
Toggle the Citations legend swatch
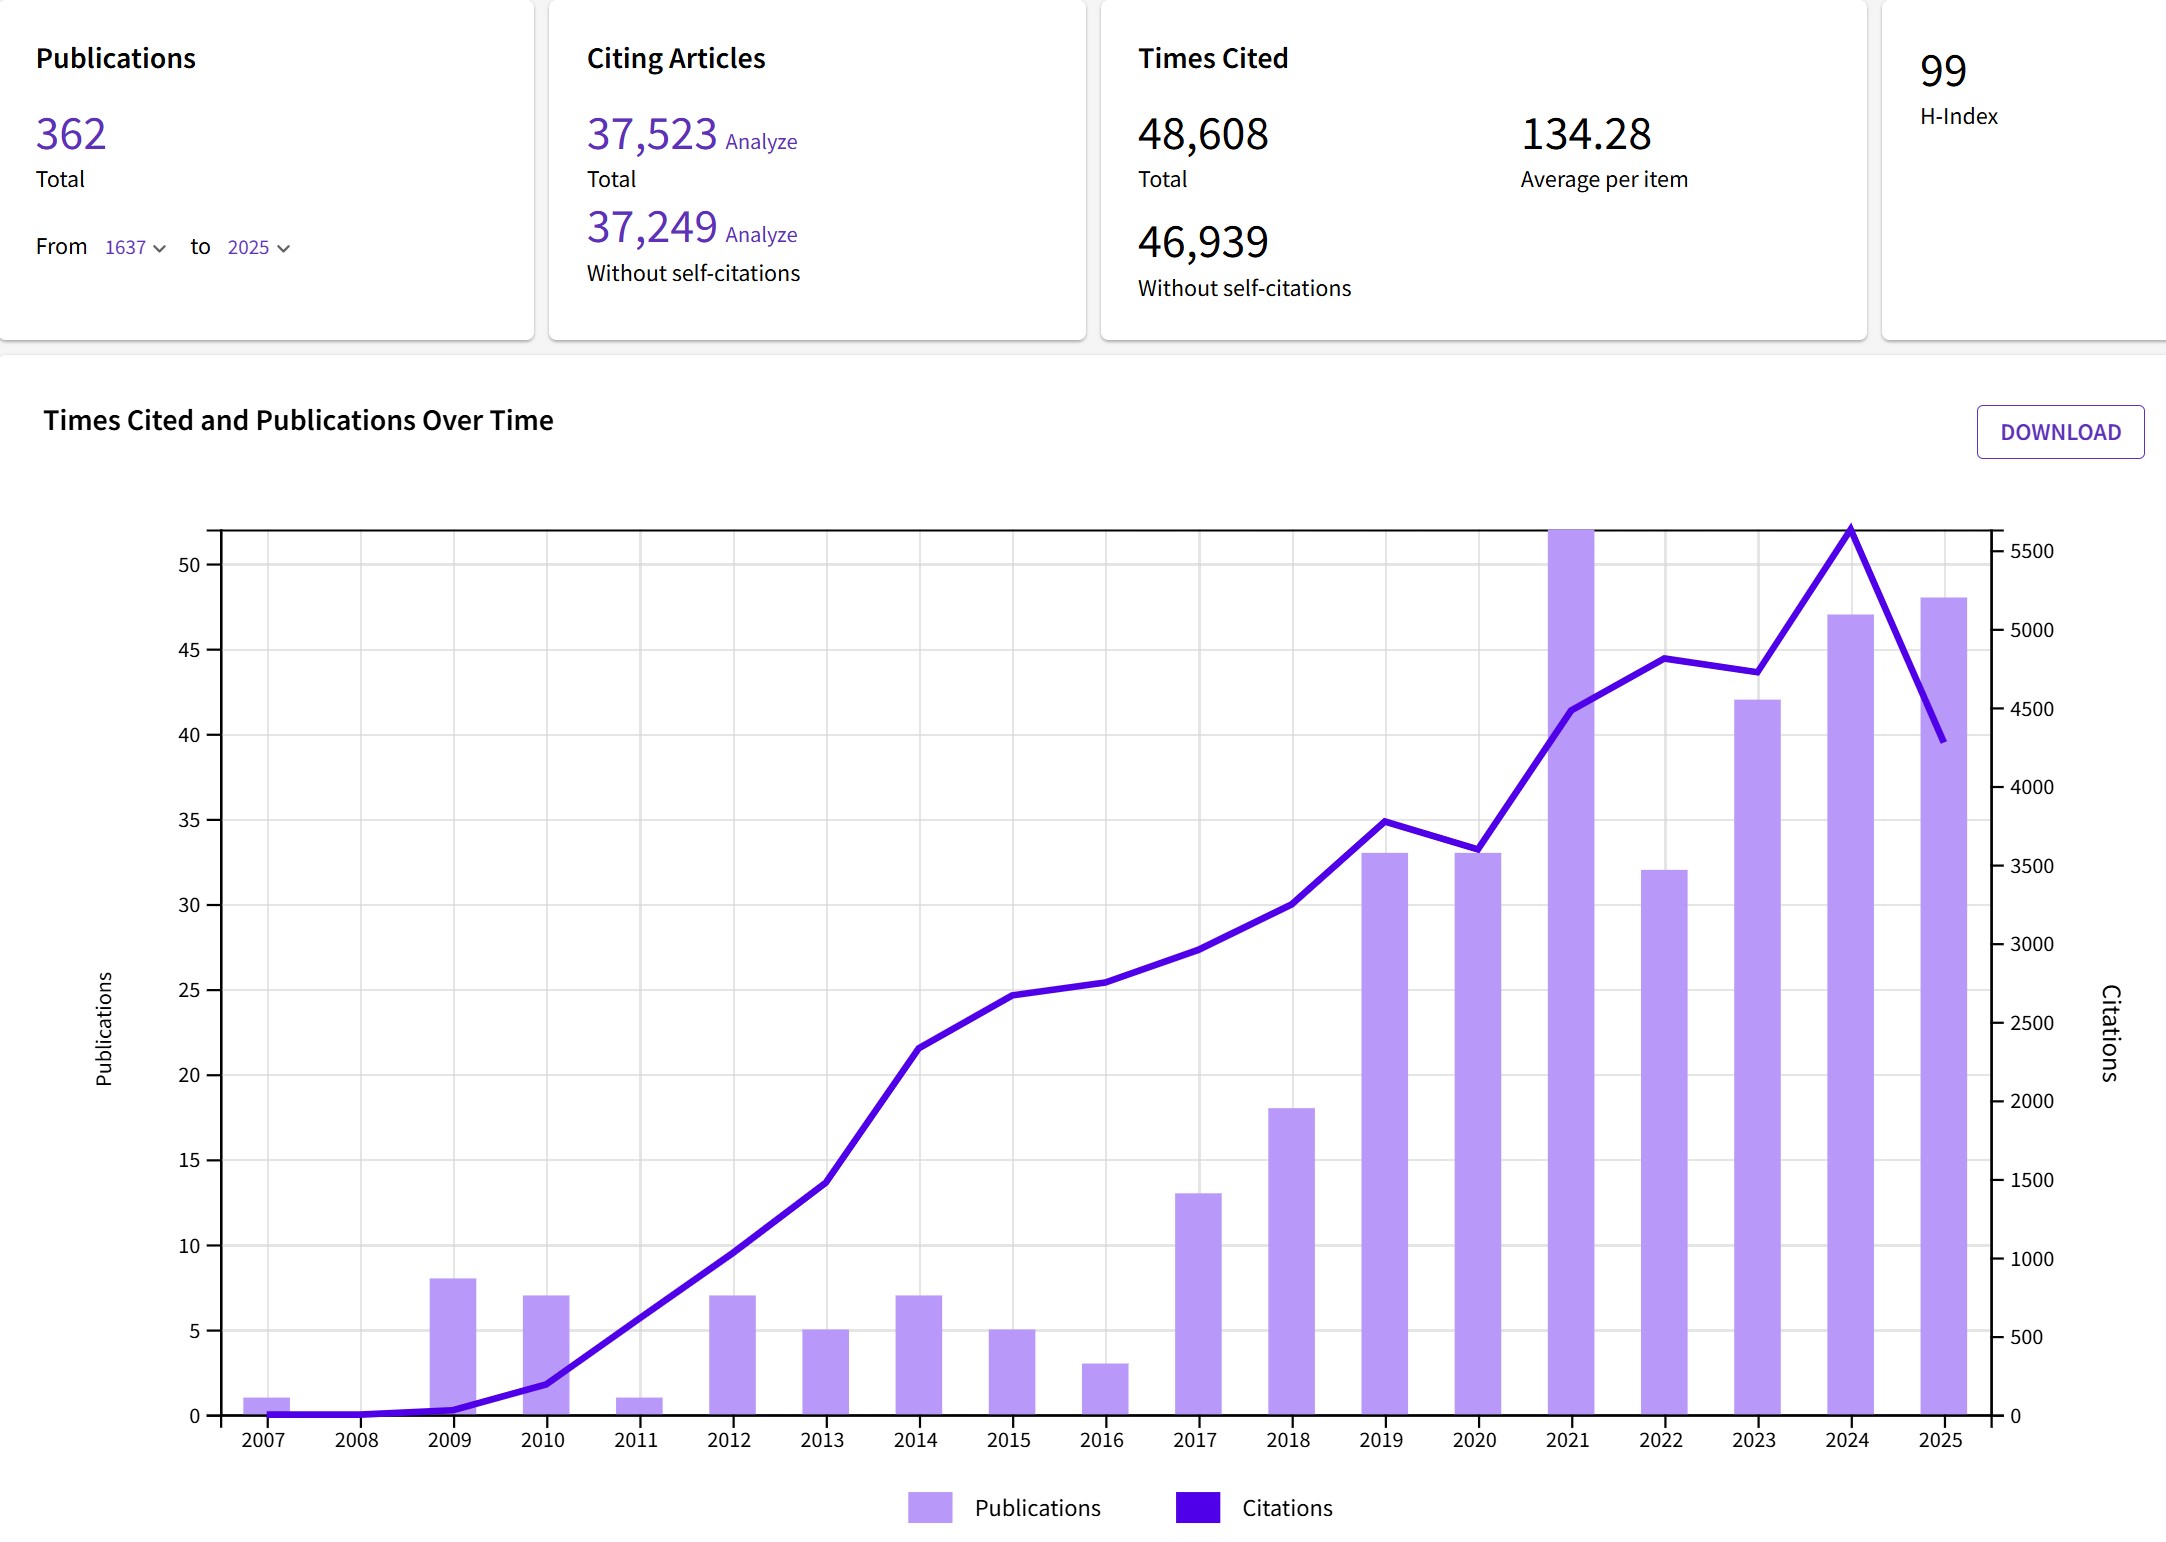coord(1198,1507)
